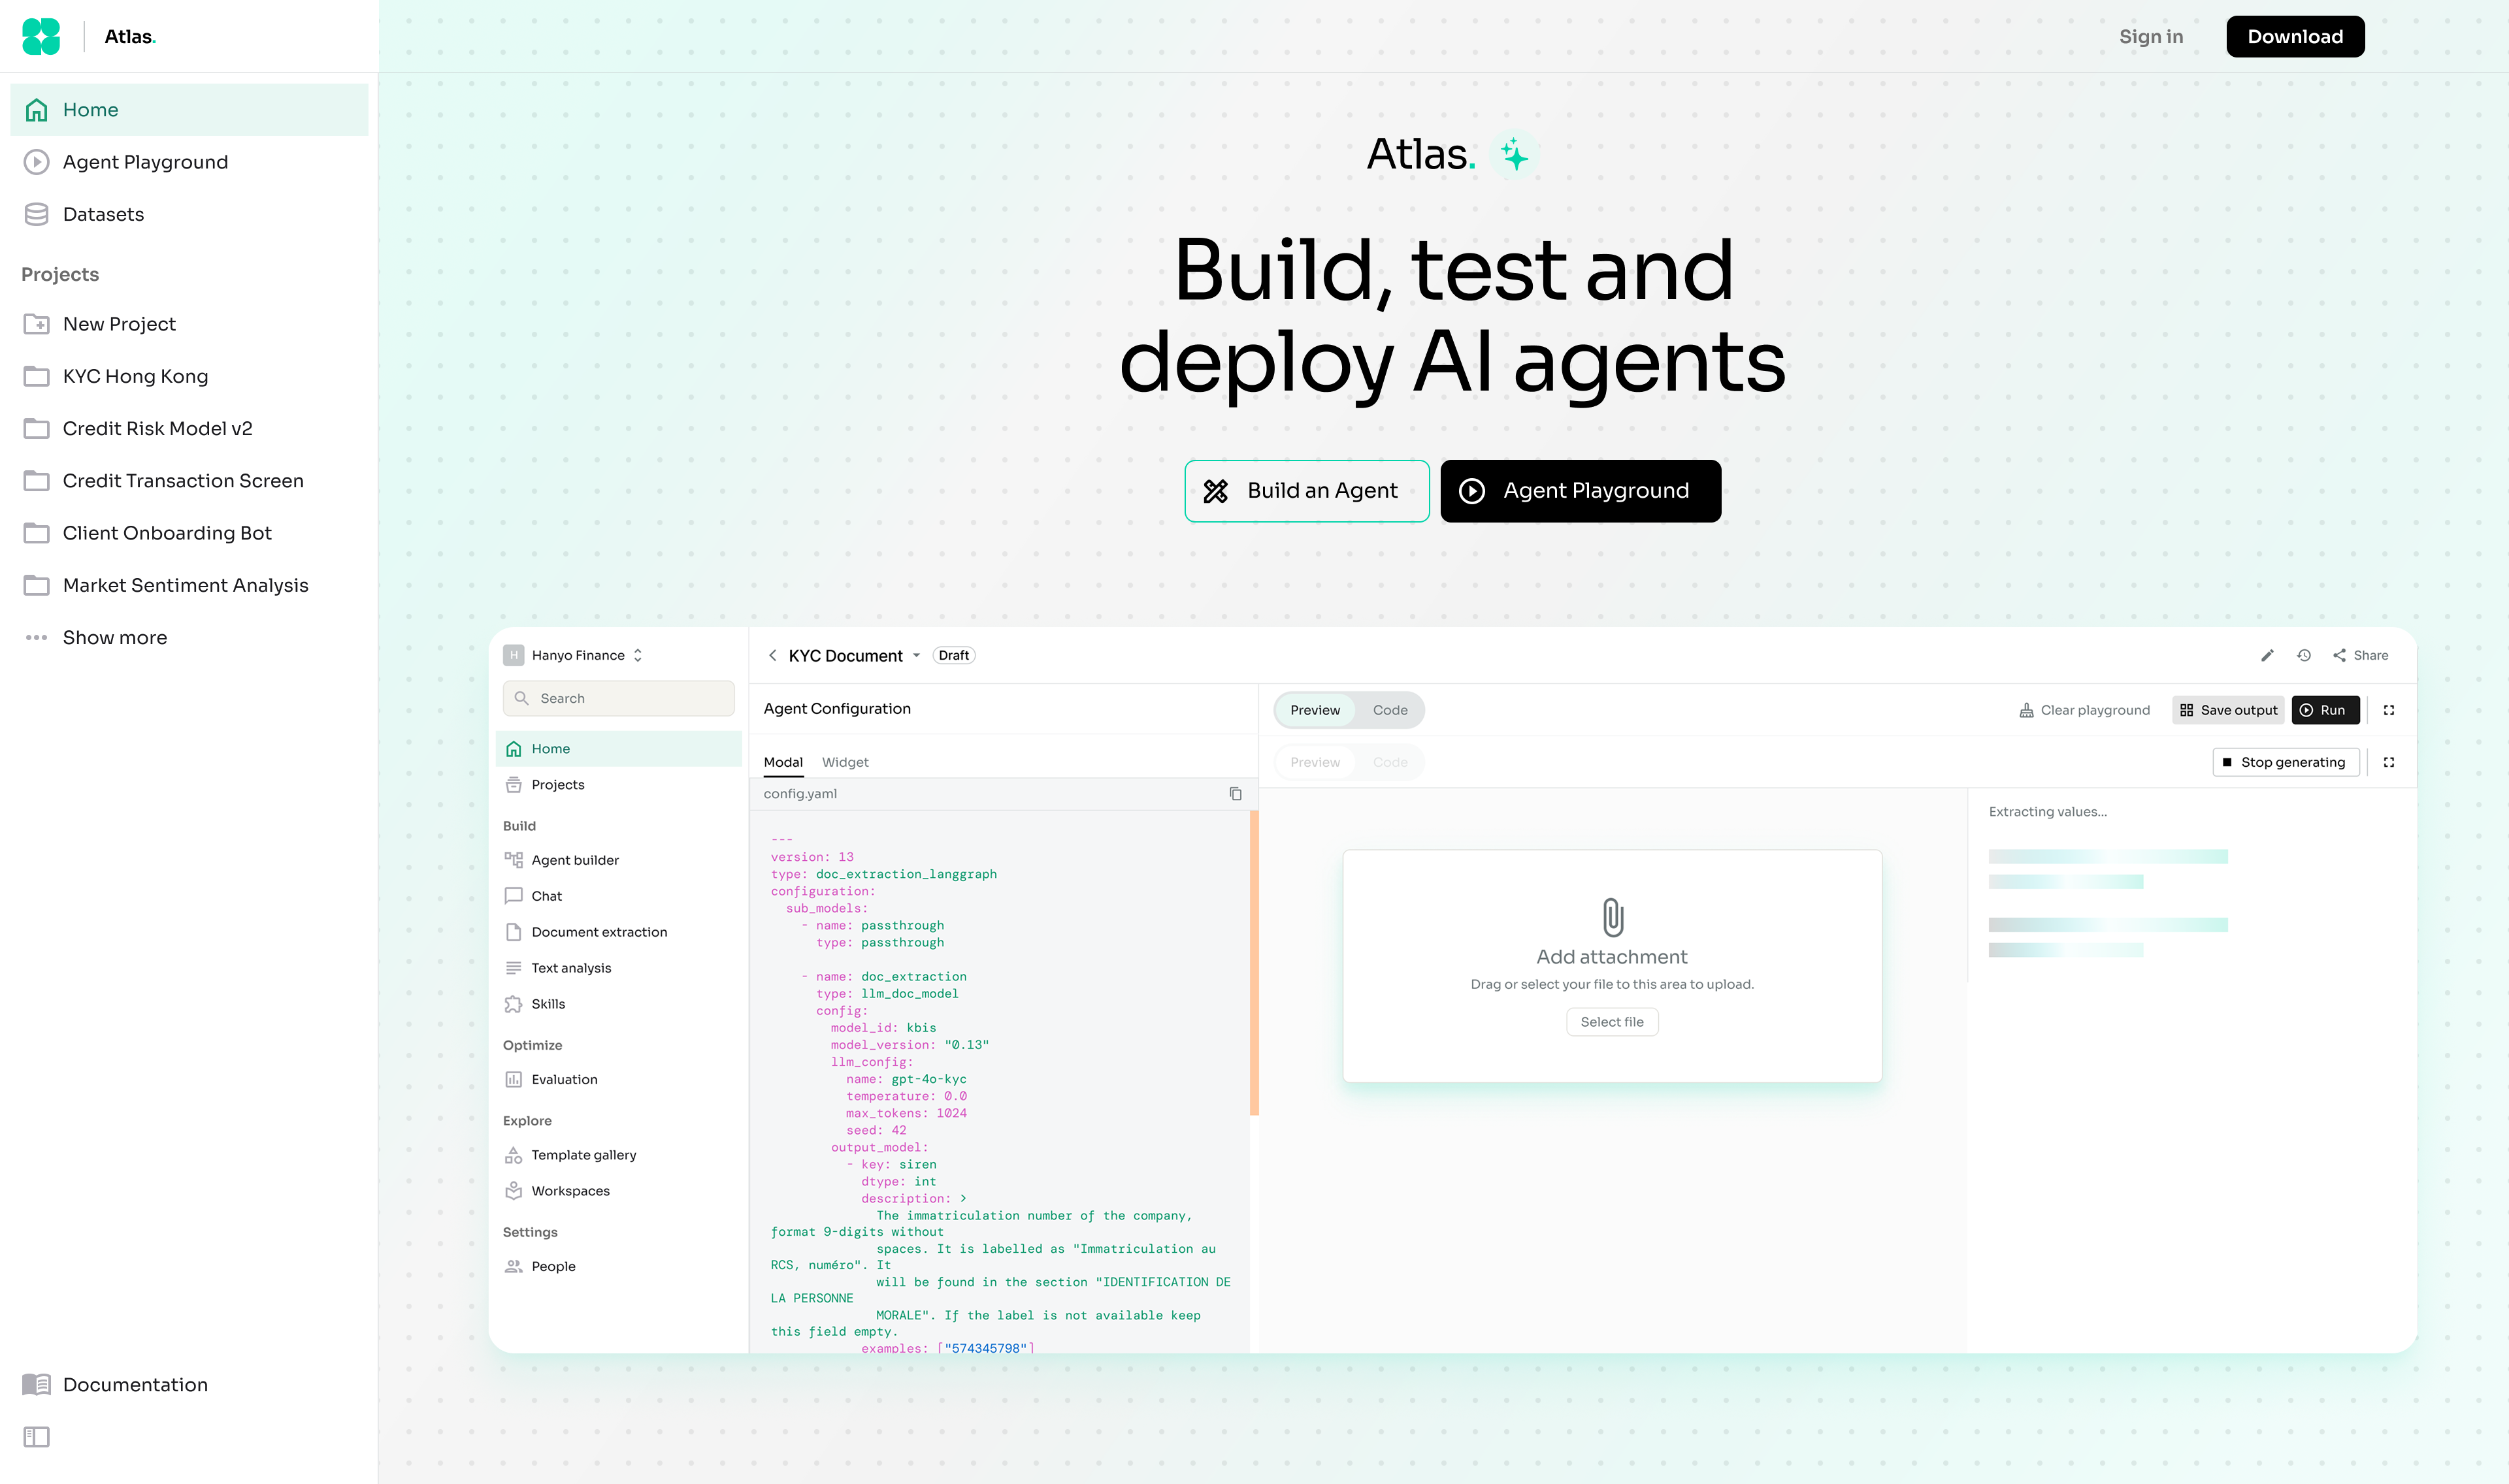Click the 'model_id: kbis' line in config
2509x1484 pixels.
(883, 1028)
